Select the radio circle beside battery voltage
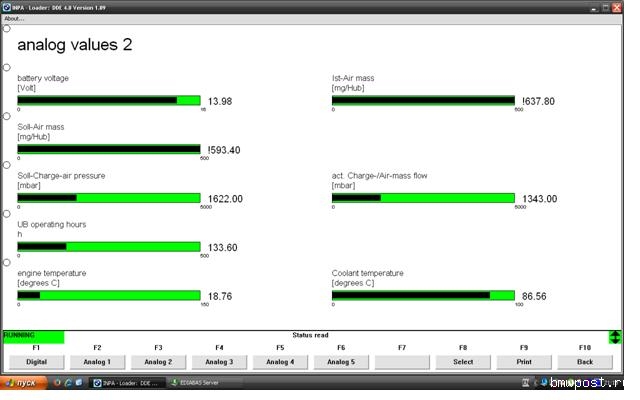 point(7,68)
